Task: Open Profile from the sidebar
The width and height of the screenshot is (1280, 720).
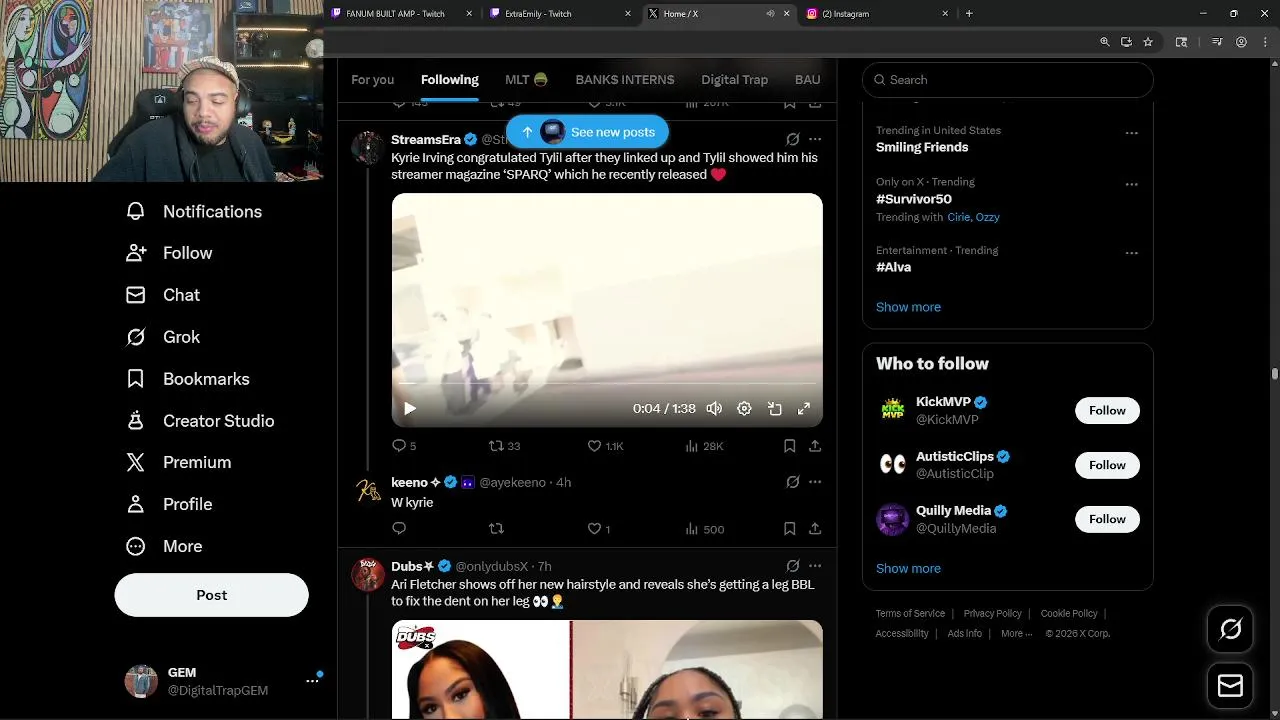Action: tap(168, 504)
